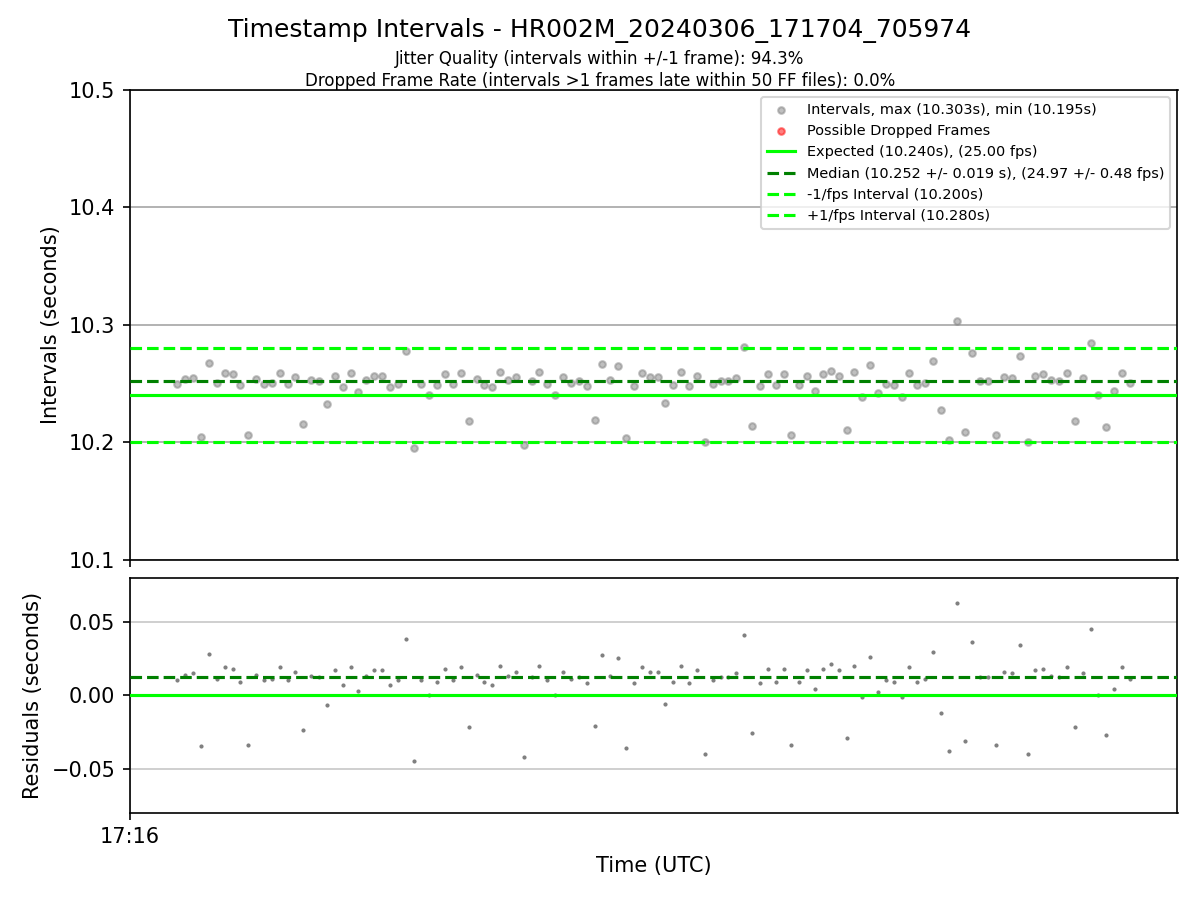Viewport: 1200px width, 900px height.
Task: Click the red dot marker for Possible Dropped Frames
Action: (782, 131)
